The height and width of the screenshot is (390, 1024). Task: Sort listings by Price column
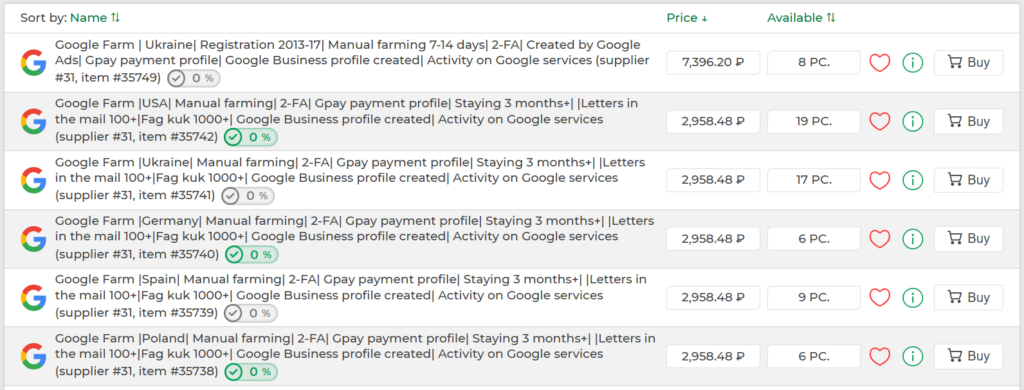click(687, 18)
